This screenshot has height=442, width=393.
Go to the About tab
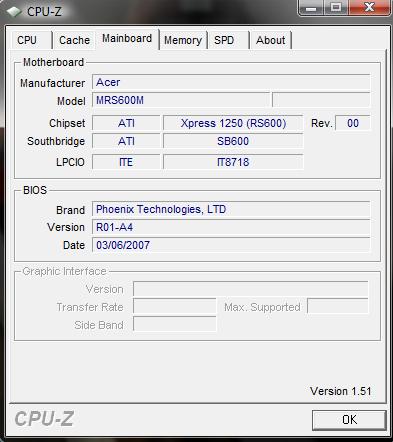click(x=271, y=40)
